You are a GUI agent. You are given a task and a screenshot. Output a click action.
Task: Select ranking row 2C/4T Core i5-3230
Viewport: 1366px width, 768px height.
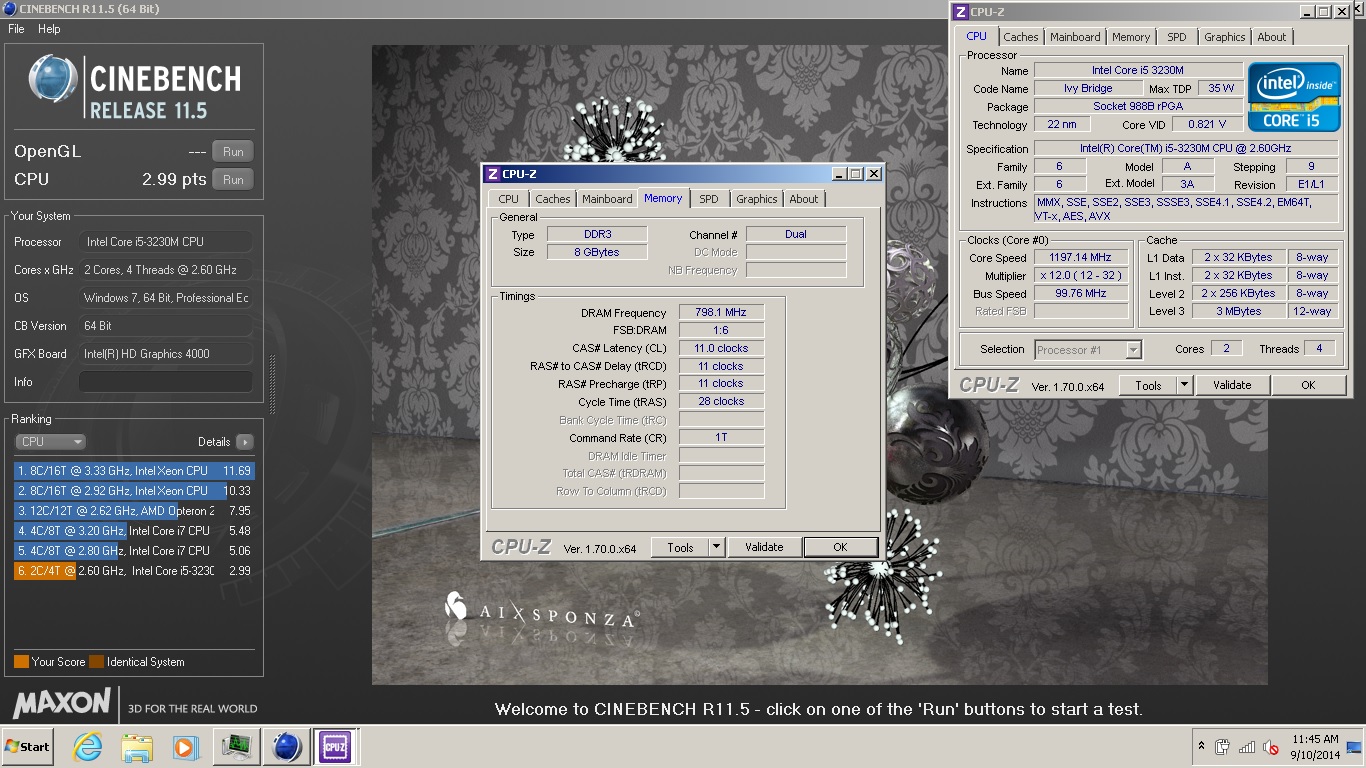(134, 571)
